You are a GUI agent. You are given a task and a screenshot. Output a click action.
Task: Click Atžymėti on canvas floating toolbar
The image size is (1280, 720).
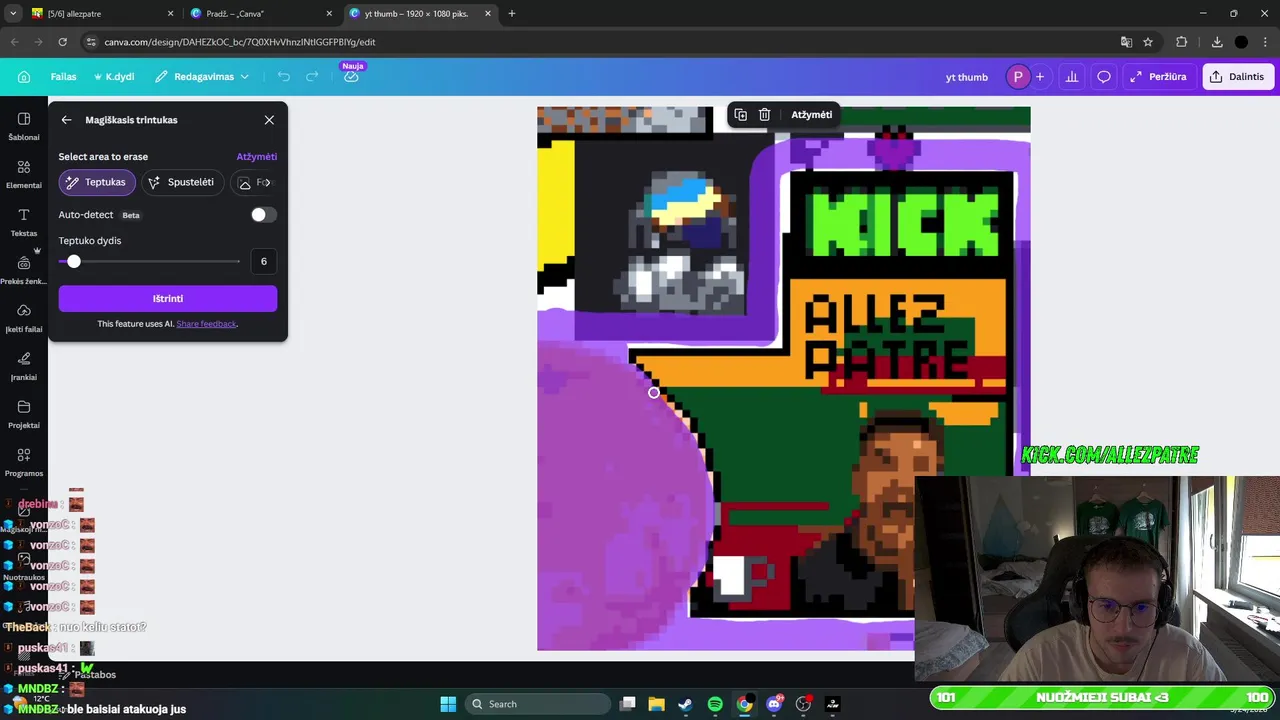[812, 115]
